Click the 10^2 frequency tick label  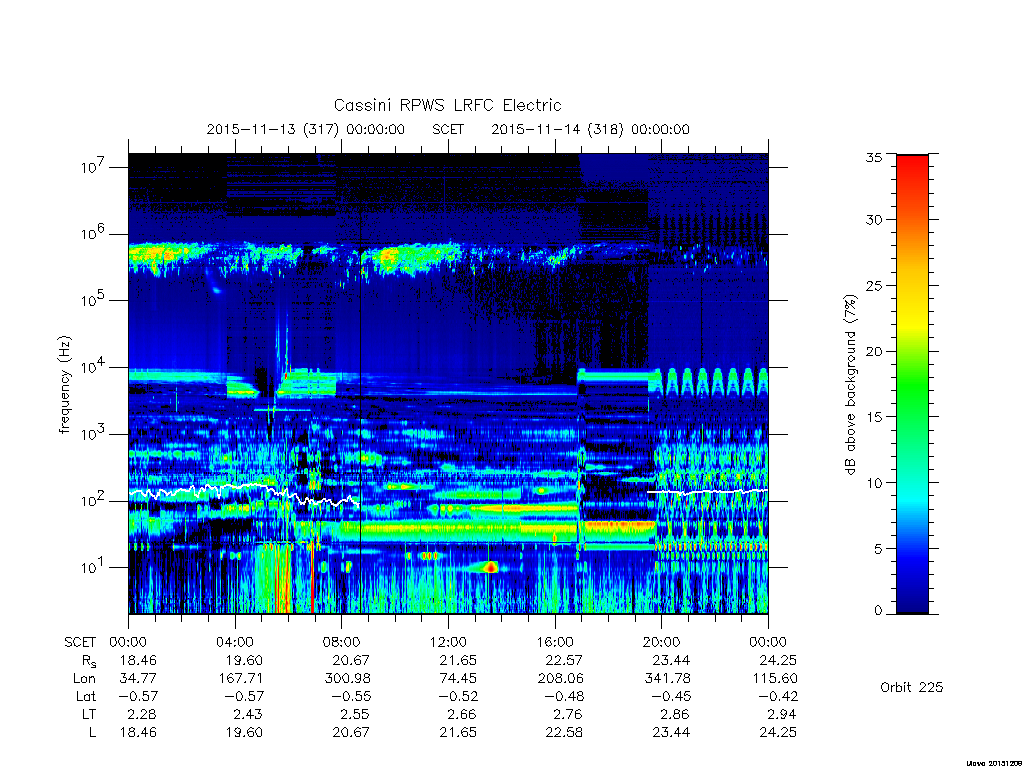93,500
